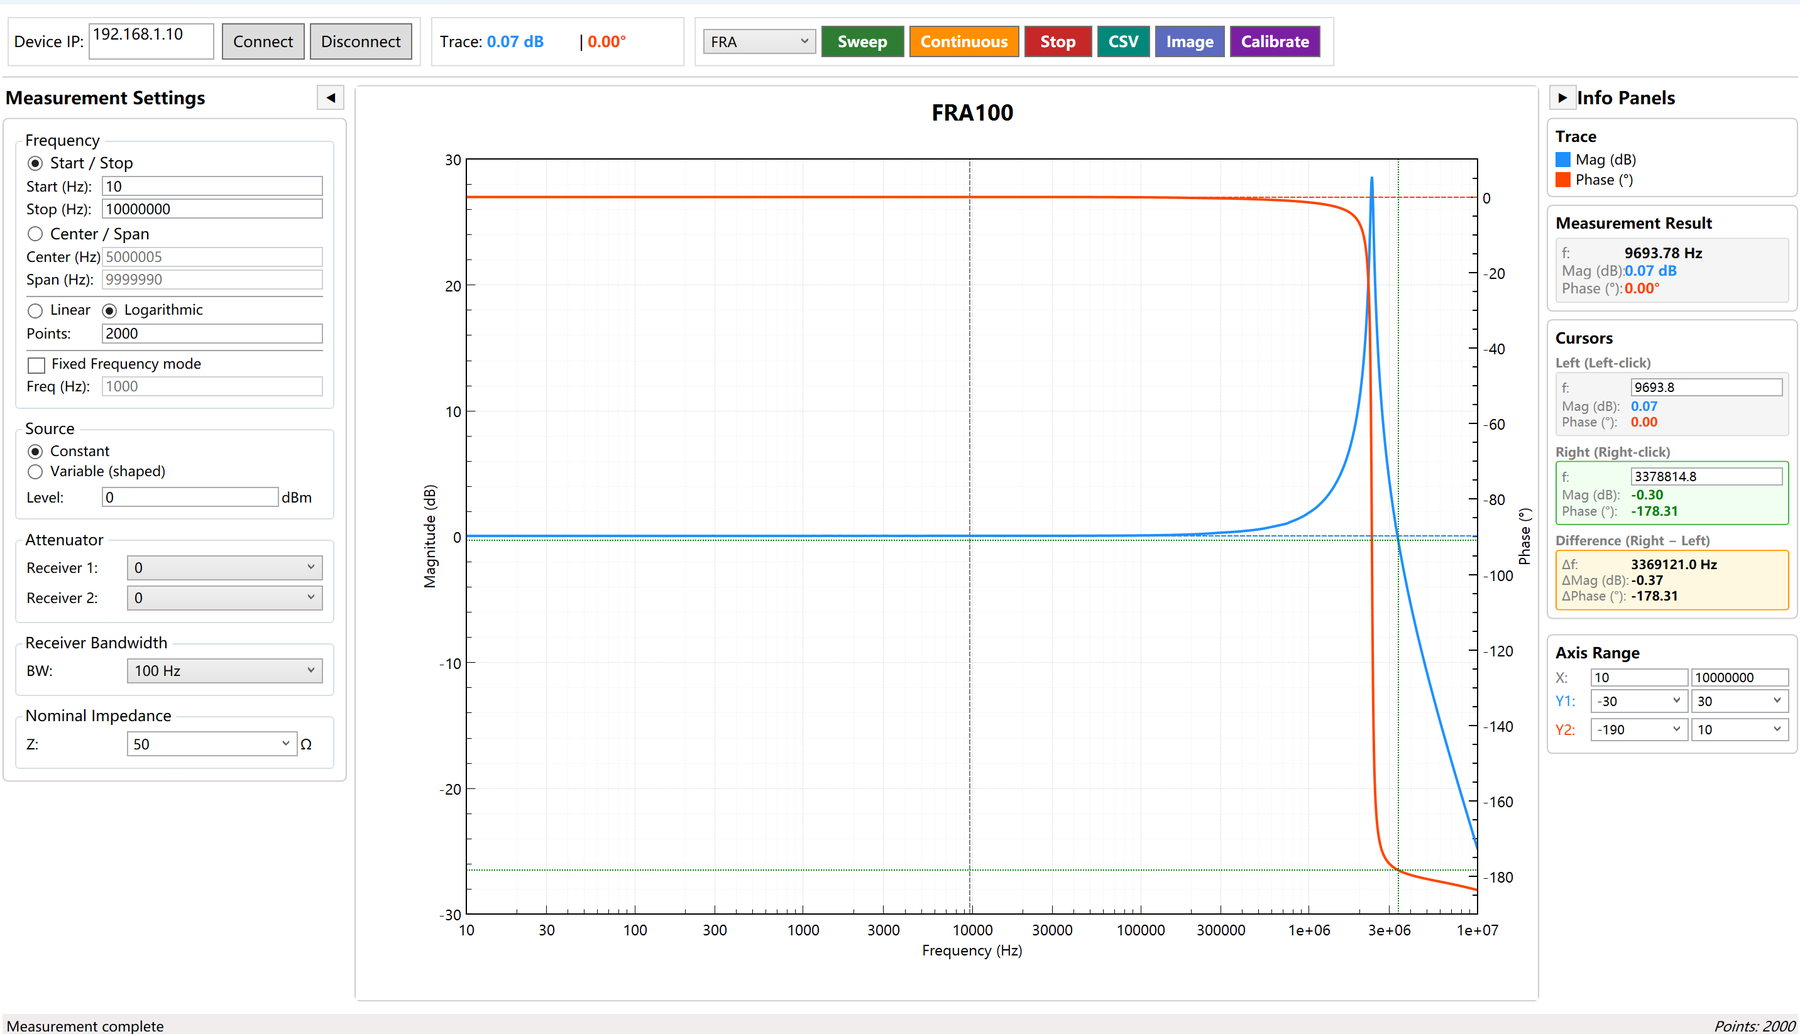
Task: Open the Y1 maximum range dropdown
Action: 1739,702
